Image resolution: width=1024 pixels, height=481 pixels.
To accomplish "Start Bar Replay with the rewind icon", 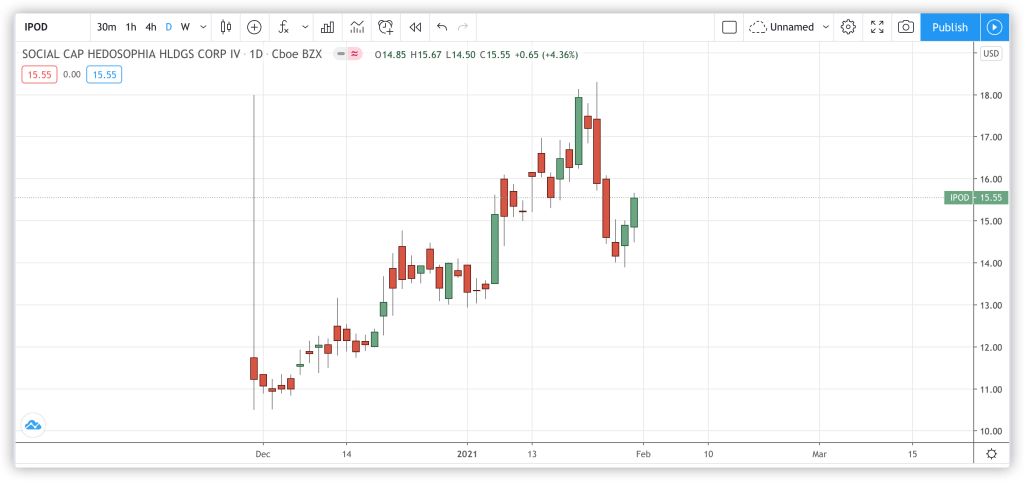I will 415,27.
